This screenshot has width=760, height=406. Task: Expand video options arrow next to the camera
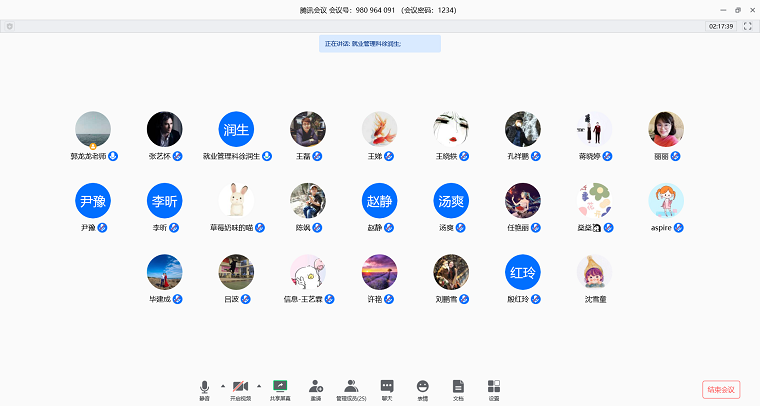[x=258, y=385]
